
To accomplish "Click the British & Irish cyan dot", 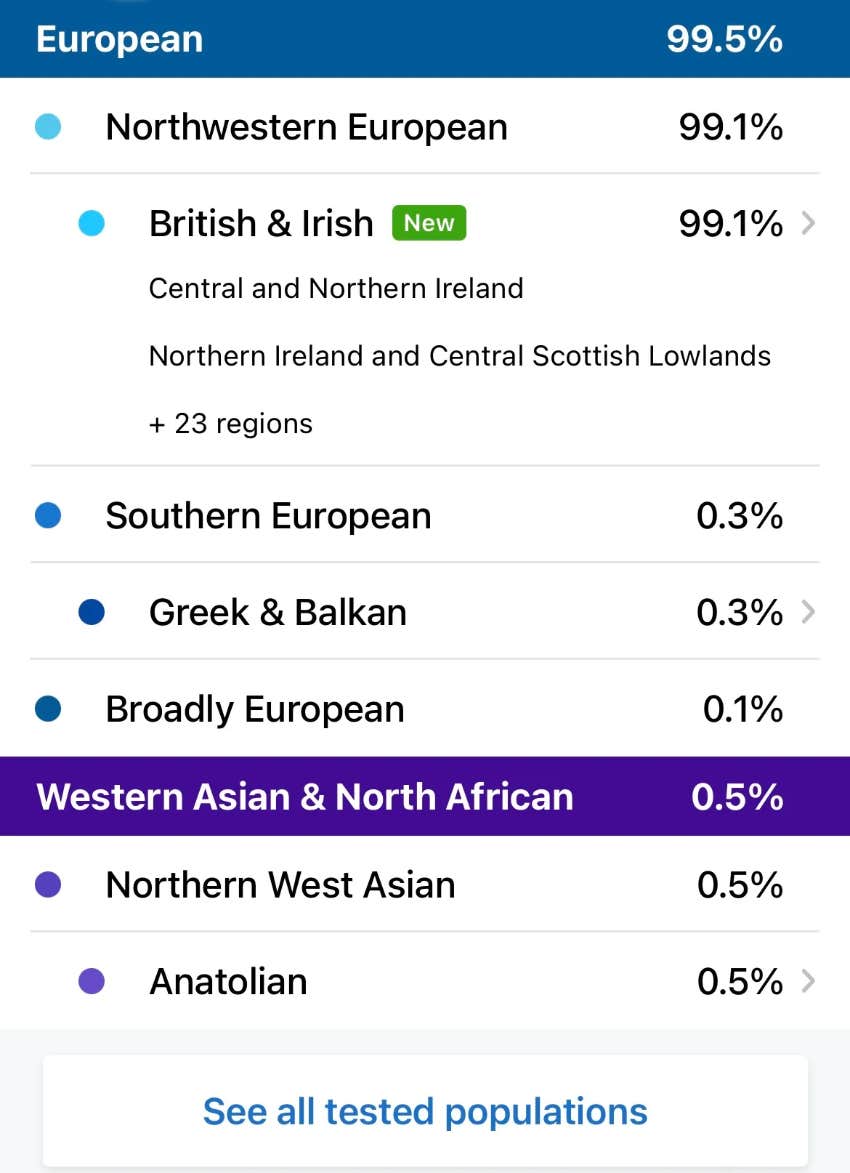I will [x=91, y=223].
